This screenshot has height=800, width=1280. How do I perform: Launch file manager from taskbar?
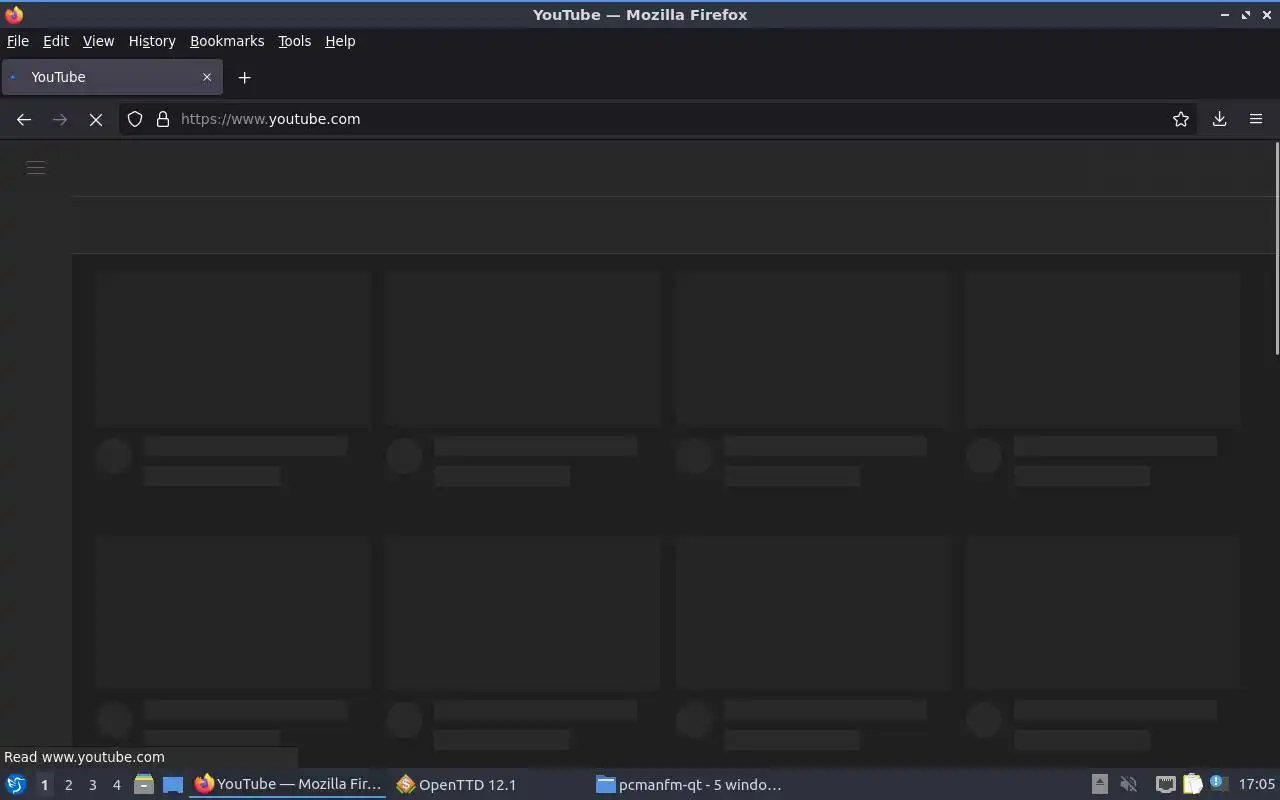point(144,785)
